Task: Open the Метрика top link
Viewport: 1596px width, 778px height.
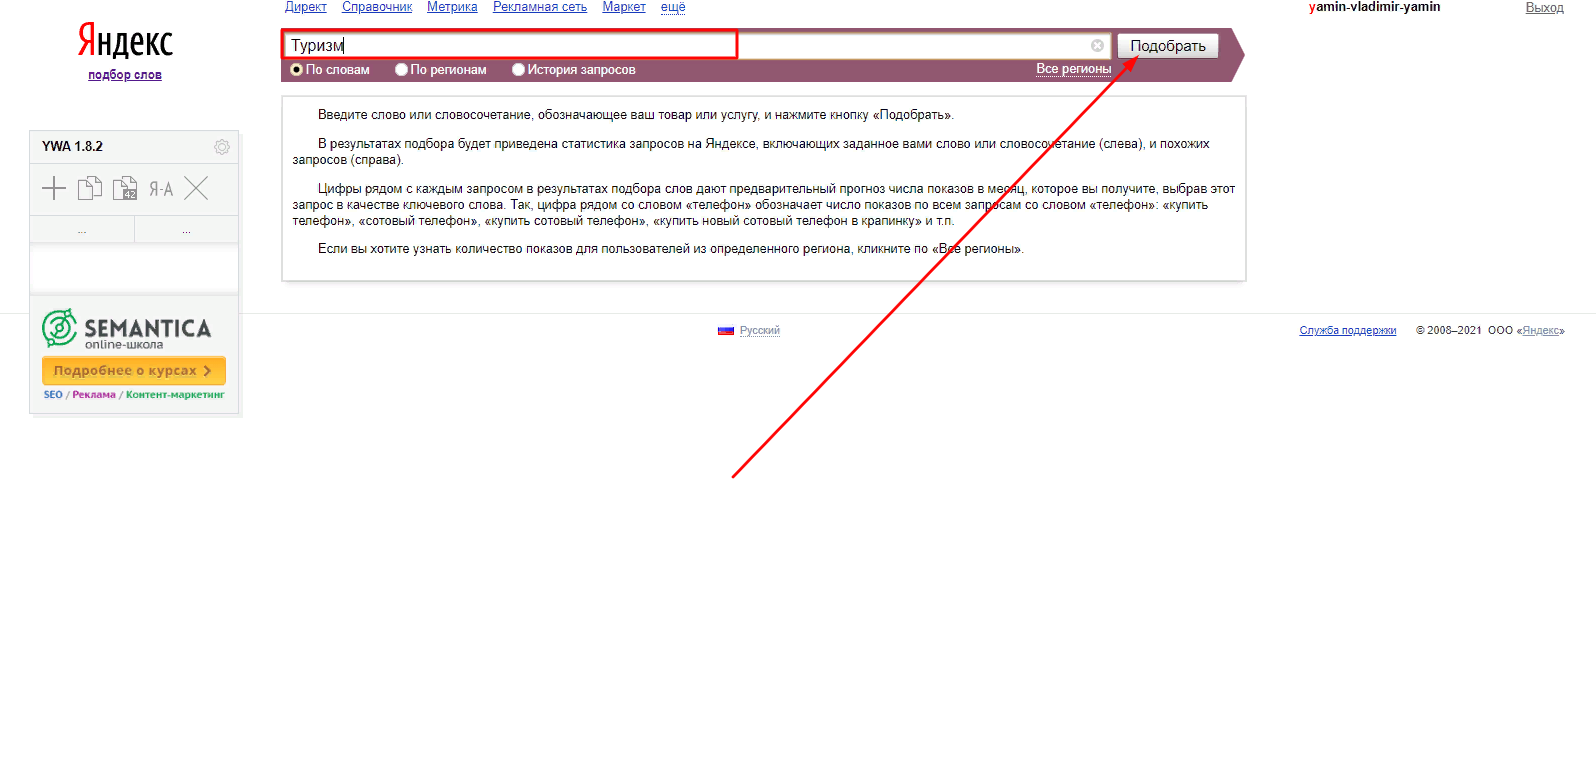Action: [452, 7]
